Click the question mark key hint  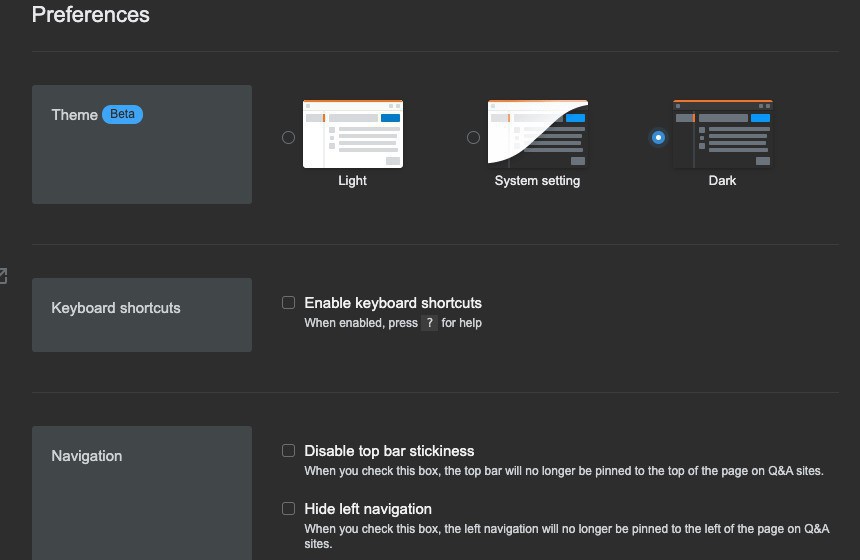[429, 323]
